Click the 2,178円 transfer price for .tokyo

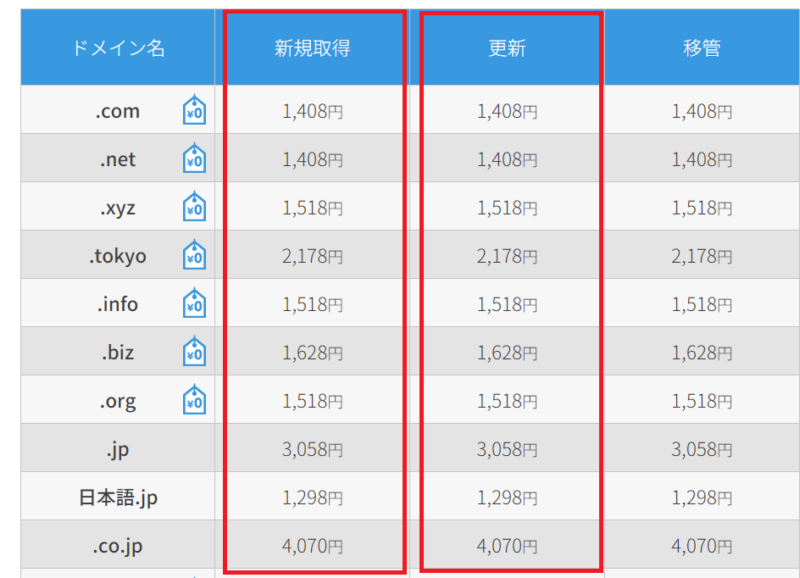[701, 256]
